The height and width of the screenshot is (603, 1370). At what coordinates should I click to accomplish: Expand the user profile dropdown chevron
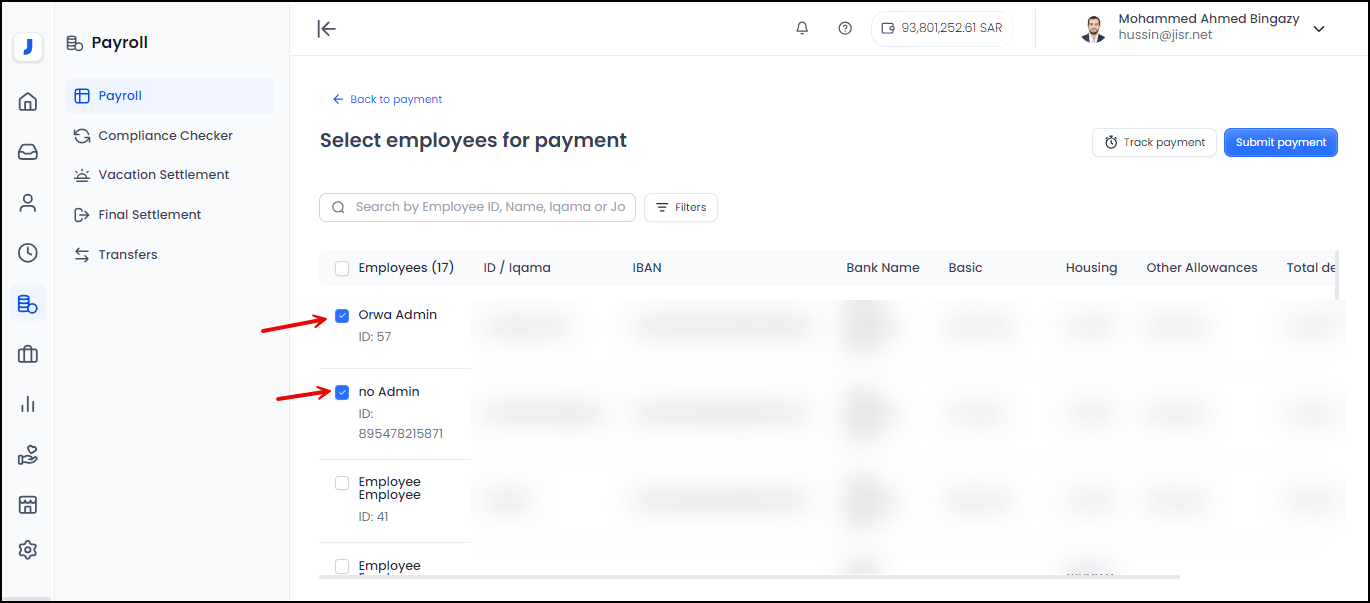point(1319,29)
